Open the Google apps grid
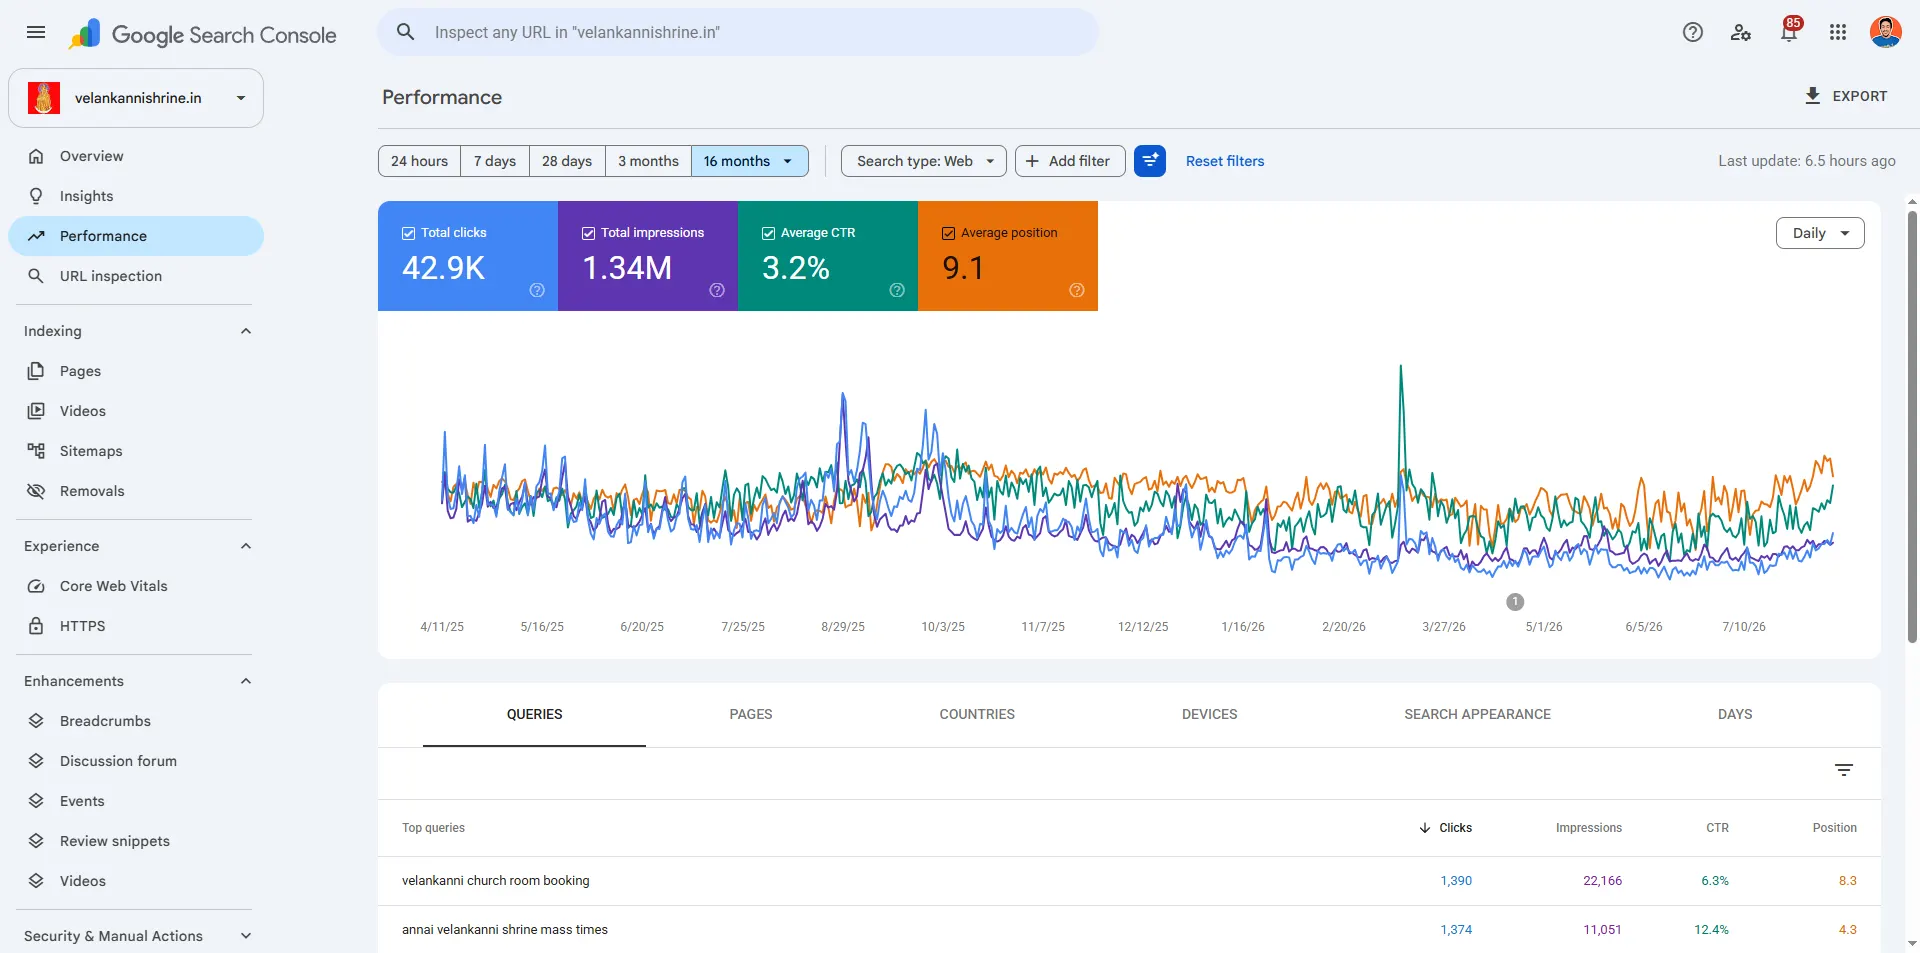 point(1838,32)
